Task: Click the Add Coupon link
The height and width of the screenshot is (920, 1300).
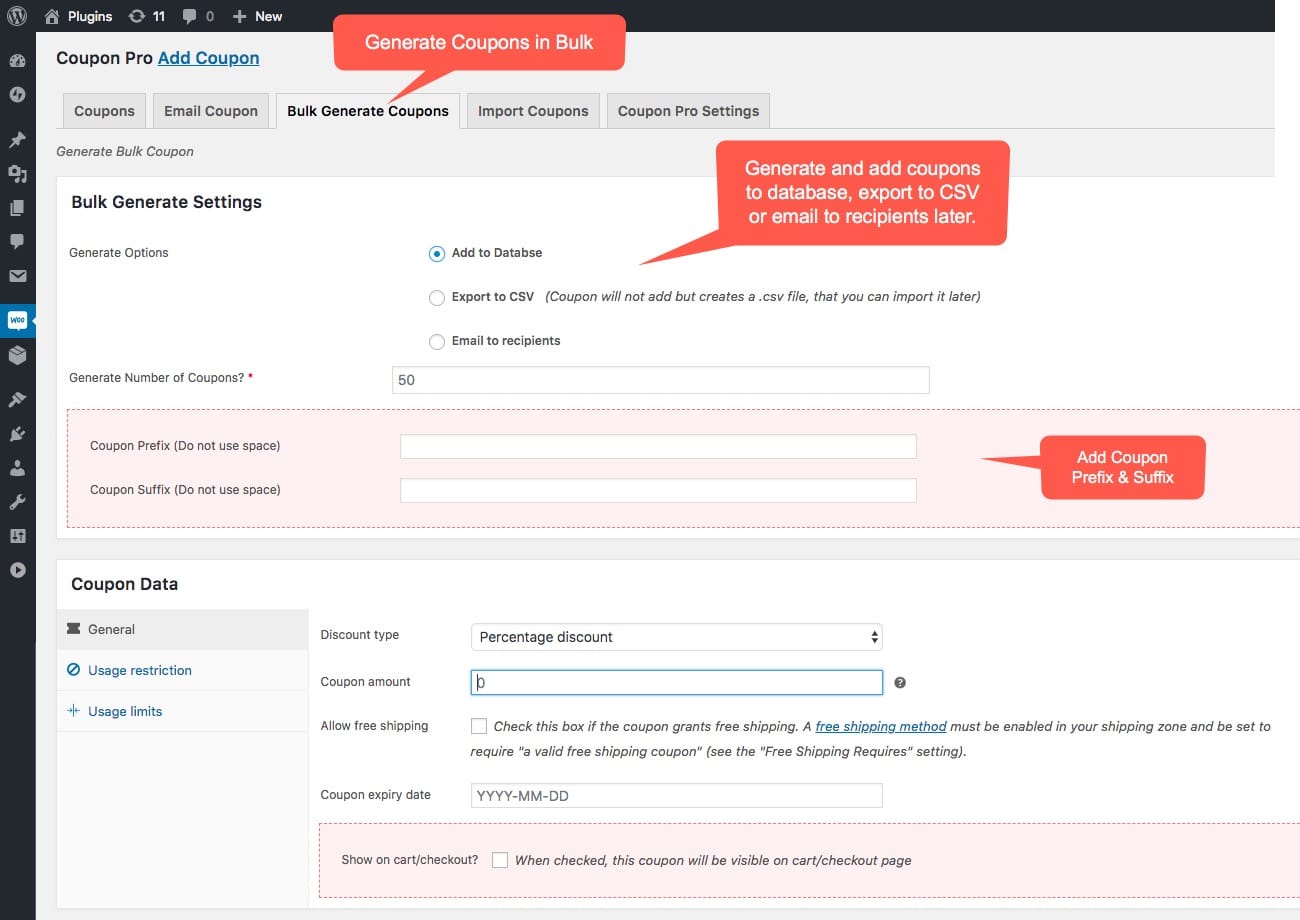Action: [x=208, y=58]
